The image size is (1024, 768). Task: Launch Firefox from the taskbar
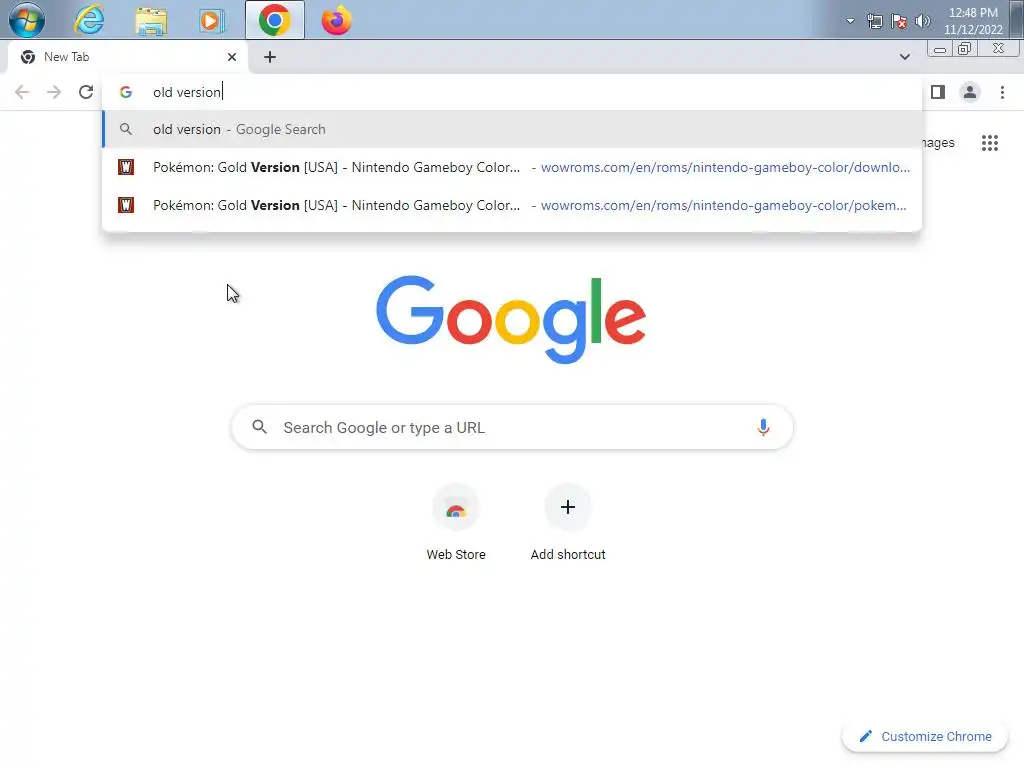336,20
